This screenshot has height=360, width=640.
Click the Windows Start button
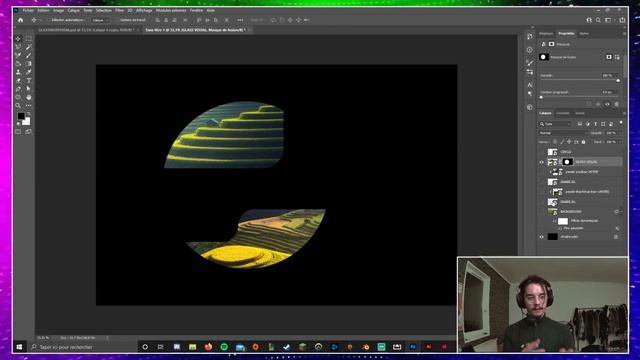coord(19,347)
